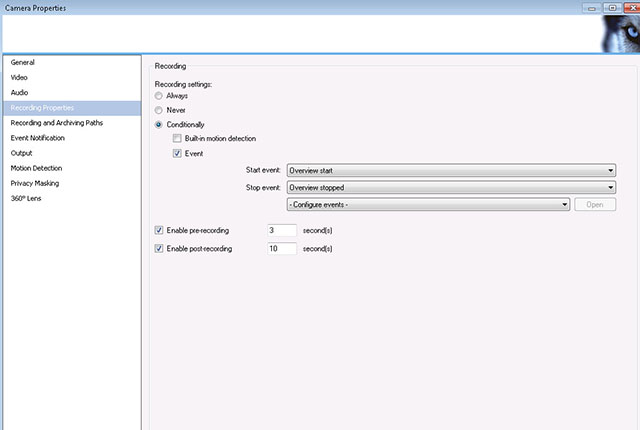Uncheck the Event checkbox
The height and width of the screenshot is (430, 640).
point(177,153)
